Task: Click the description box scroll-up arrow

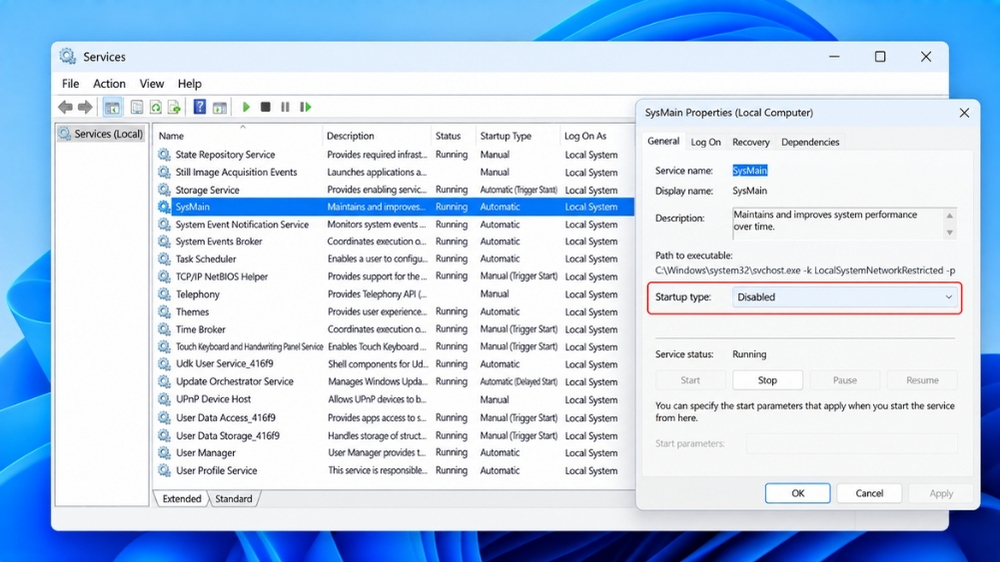Action: point(950,216)
